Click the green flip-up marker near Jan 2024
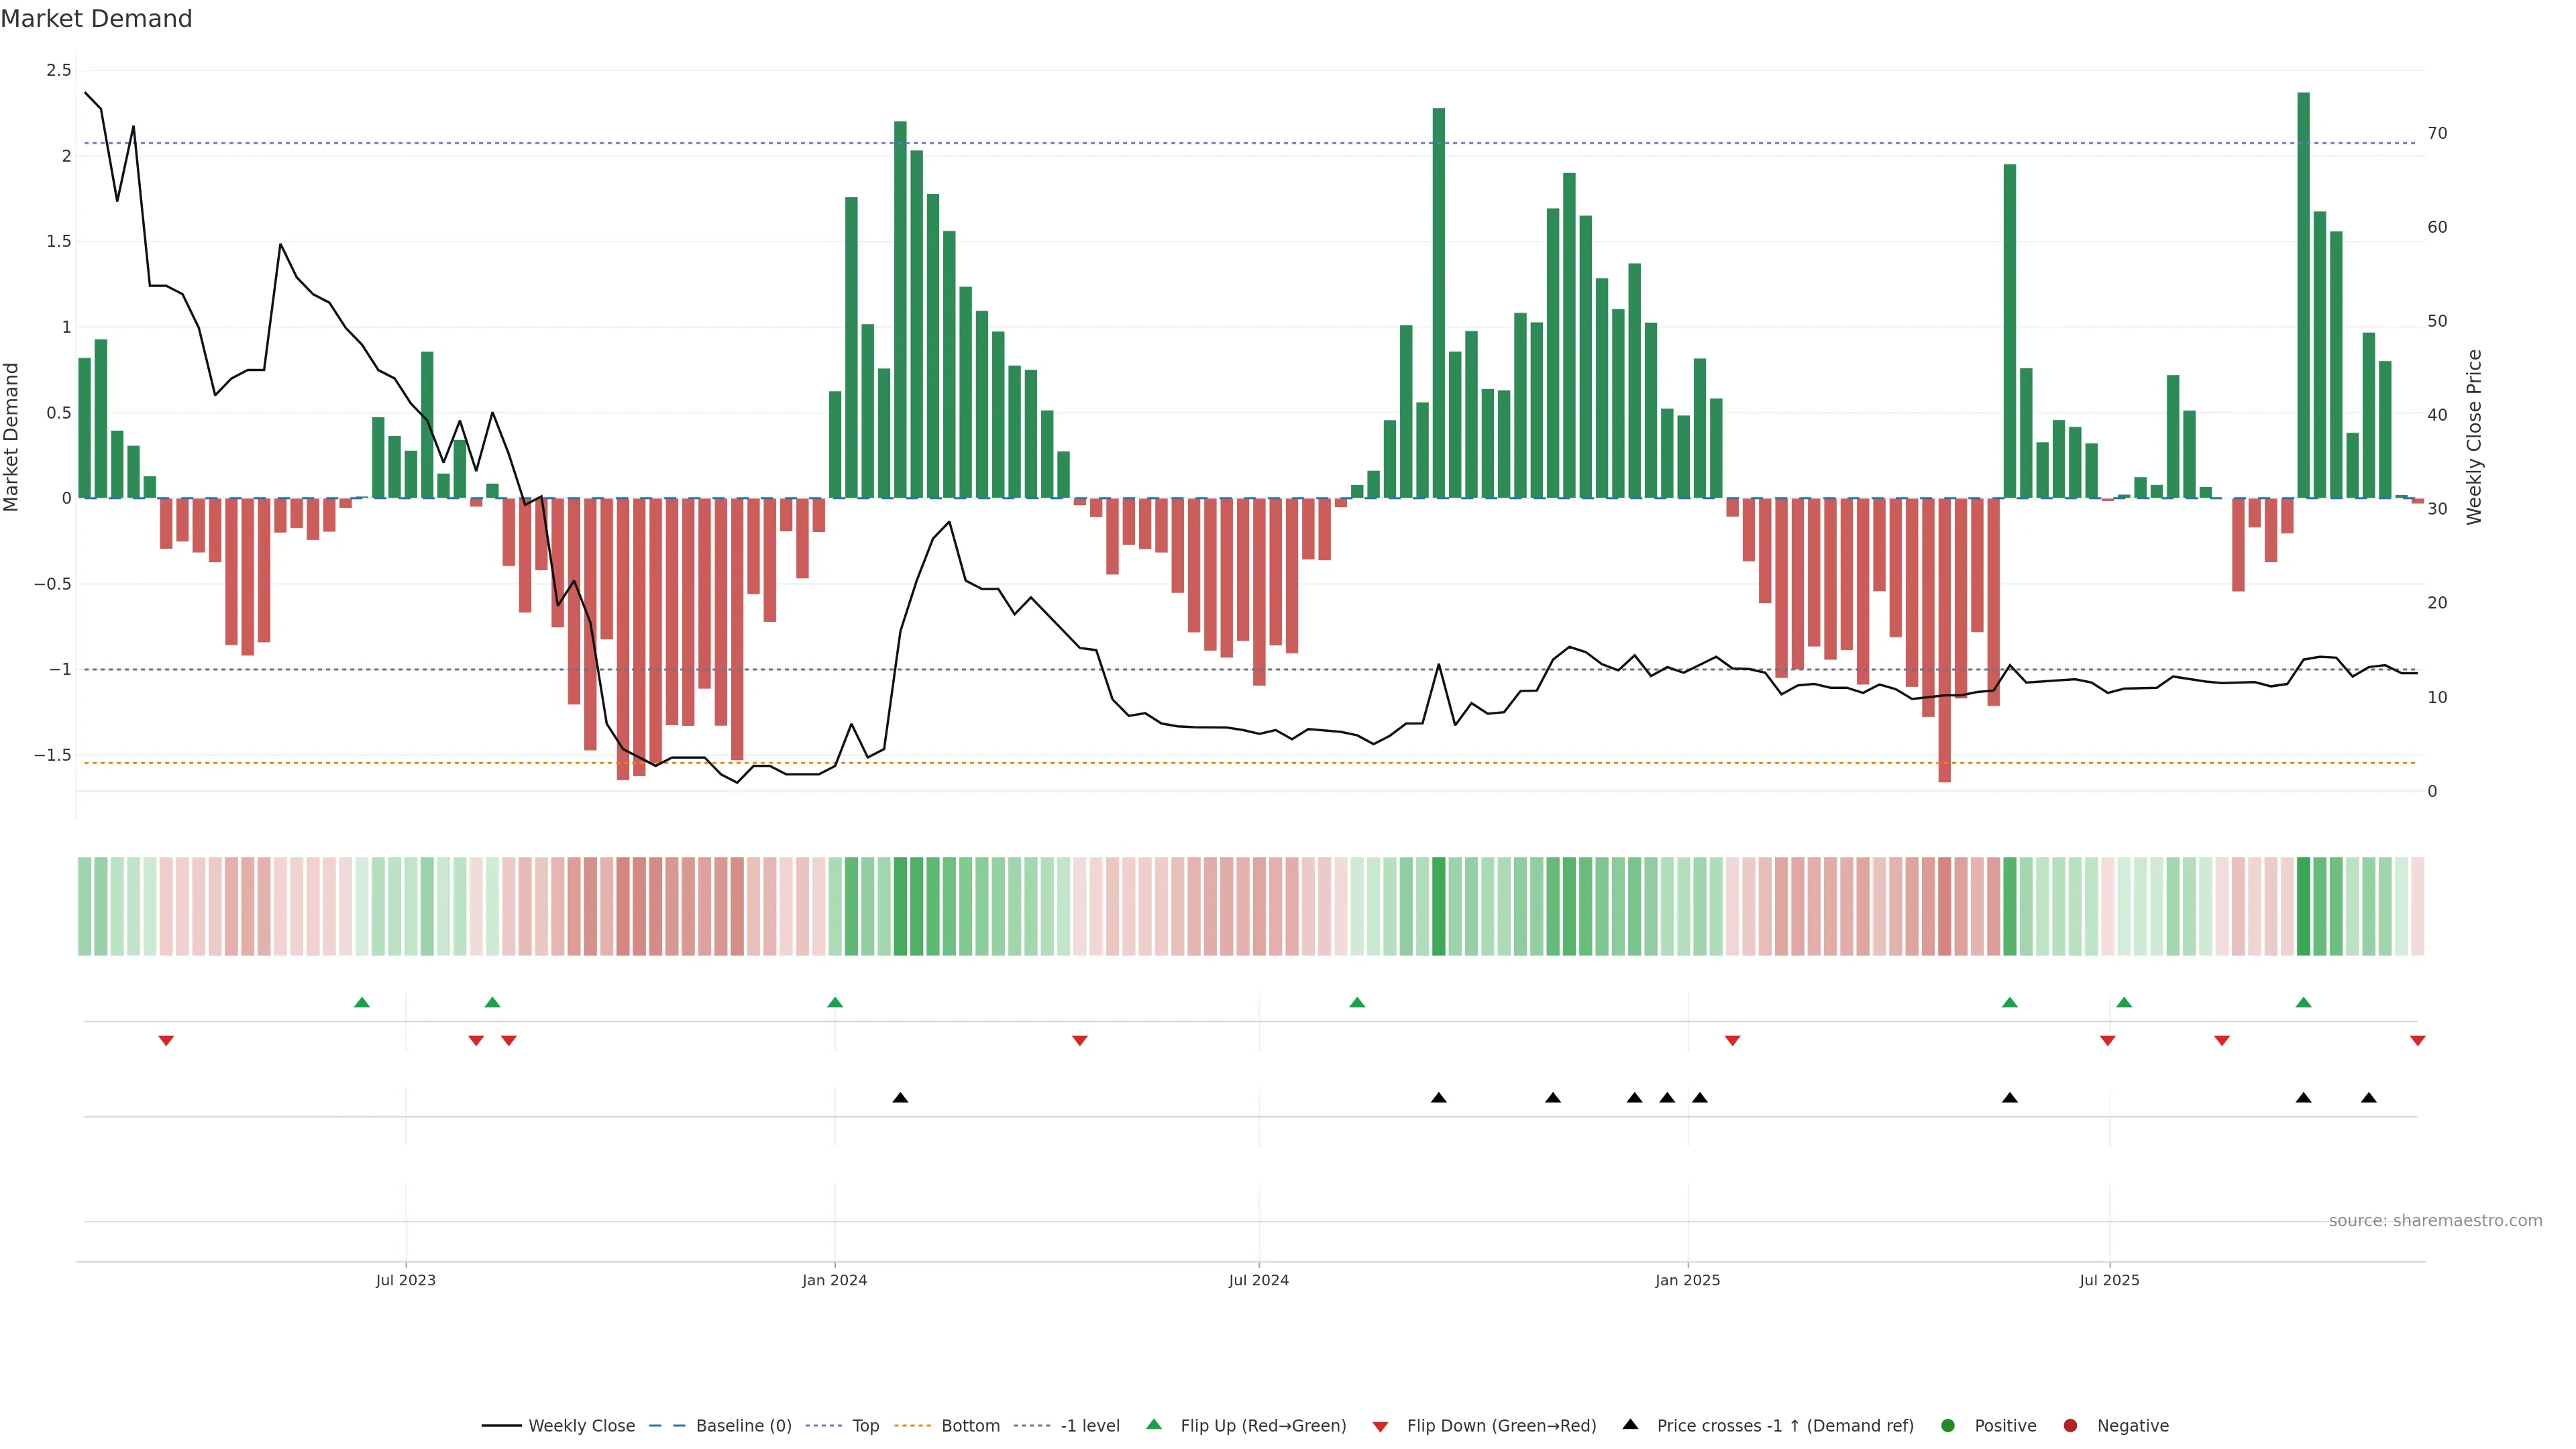Viewport: 2576px width, 1449px height. (x=835, y=1002)
